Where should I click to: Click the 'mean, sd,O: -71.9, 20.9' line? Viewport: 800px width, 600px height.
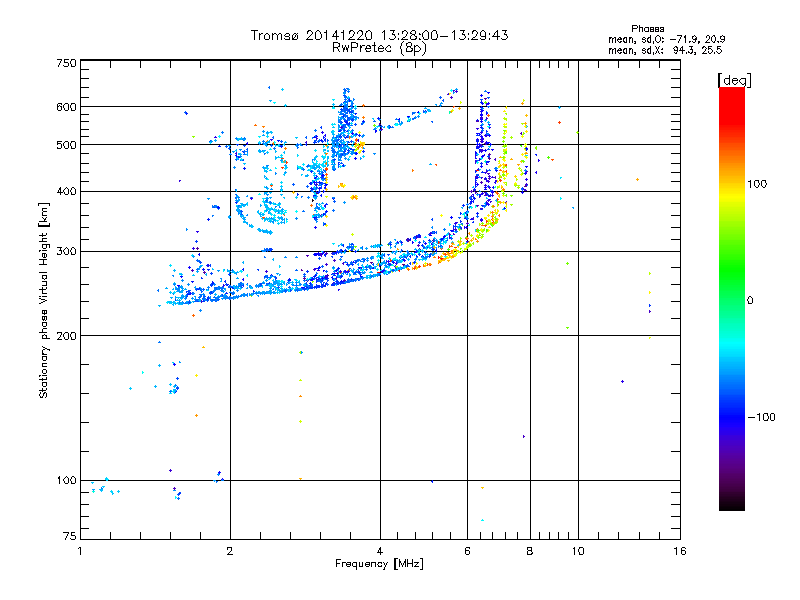tap(666, 39)
